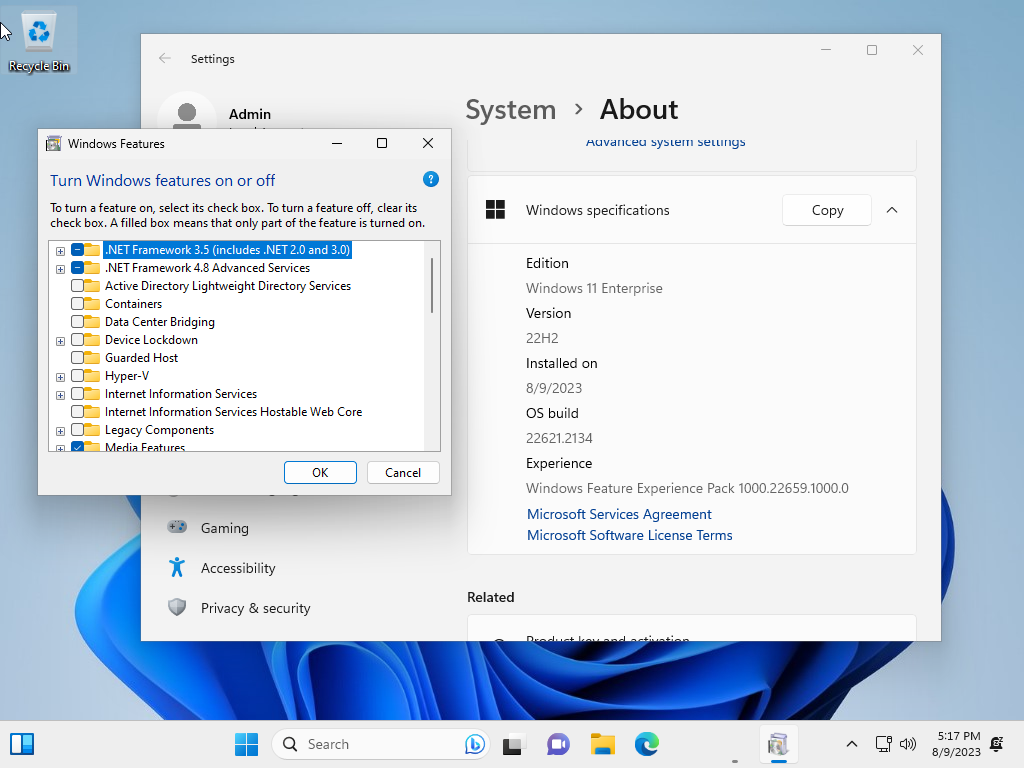Launch File Explorer from the taskbar

603,744
